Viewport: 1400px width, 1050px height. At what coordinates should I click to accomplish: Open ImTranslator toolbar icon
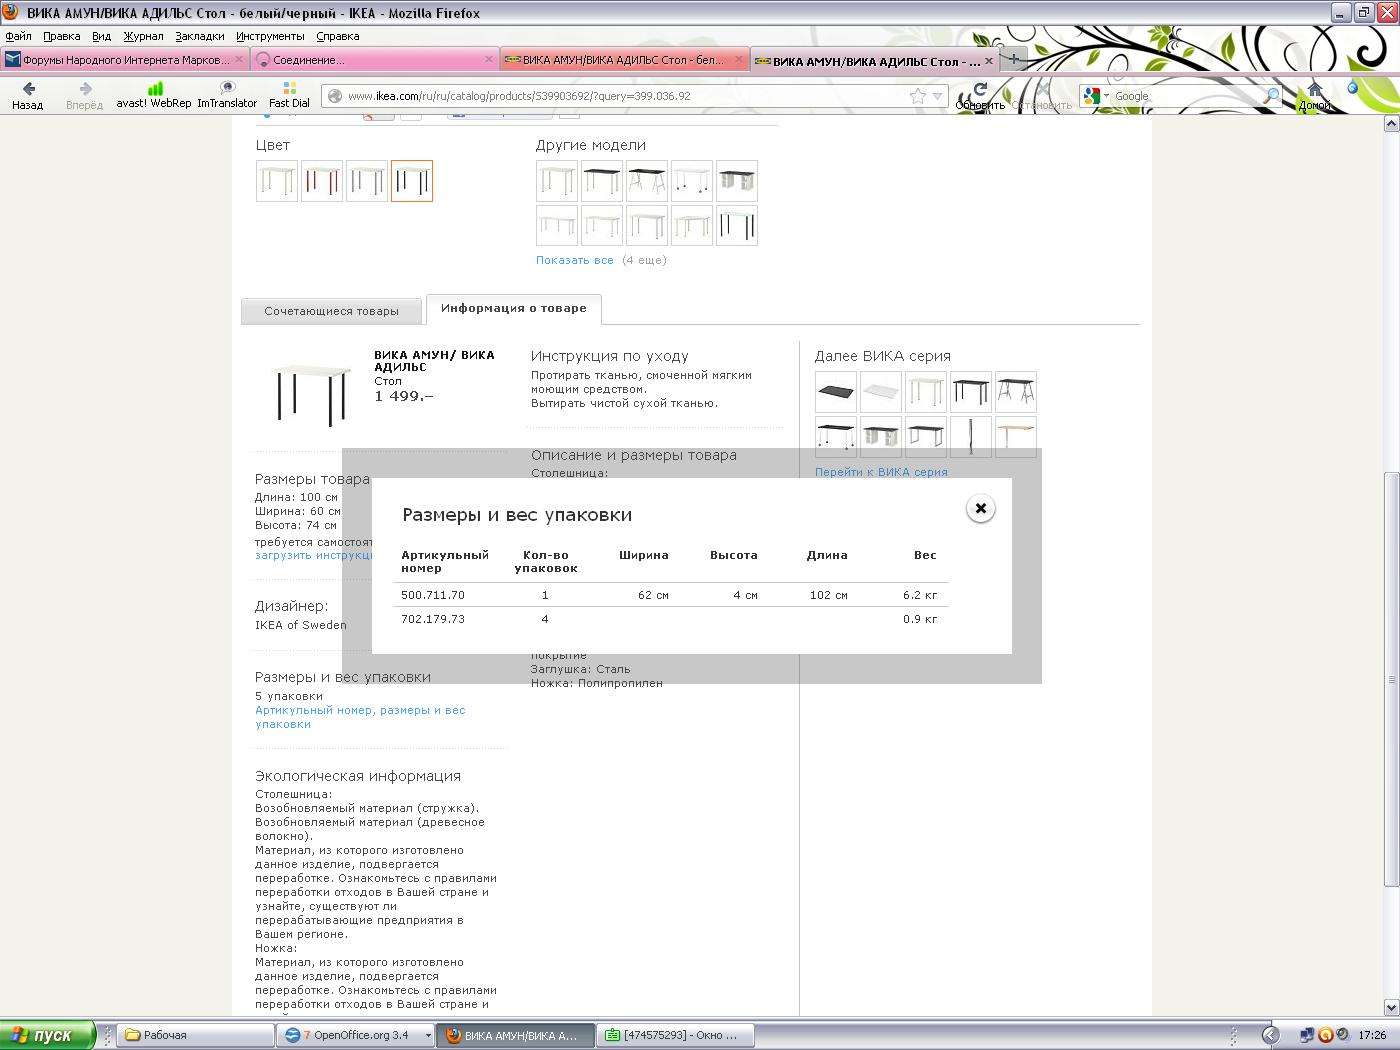[x=227, y=96]
